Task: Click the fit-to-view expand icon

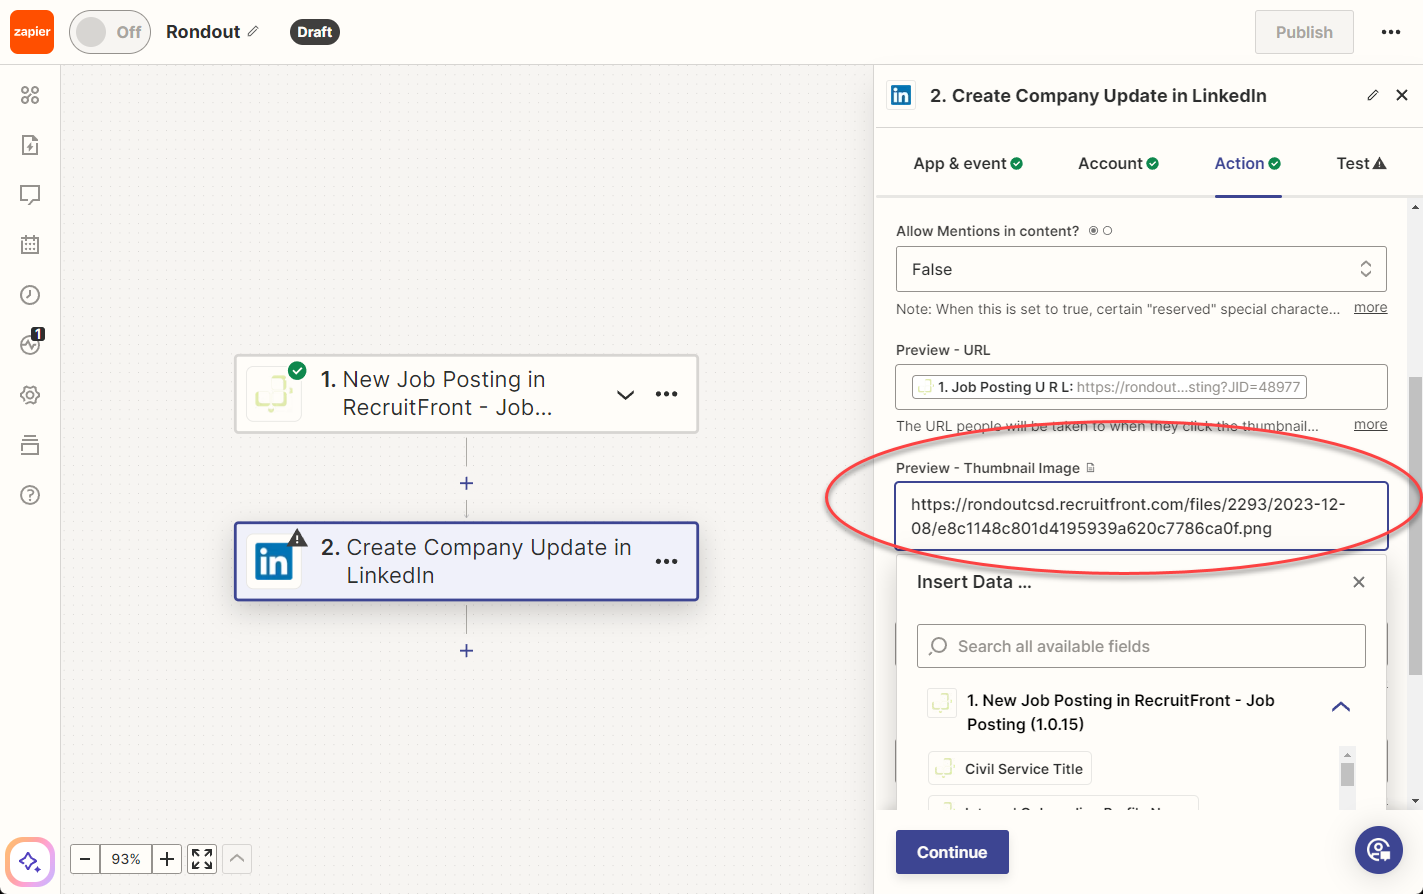Action: click(202, 859)
